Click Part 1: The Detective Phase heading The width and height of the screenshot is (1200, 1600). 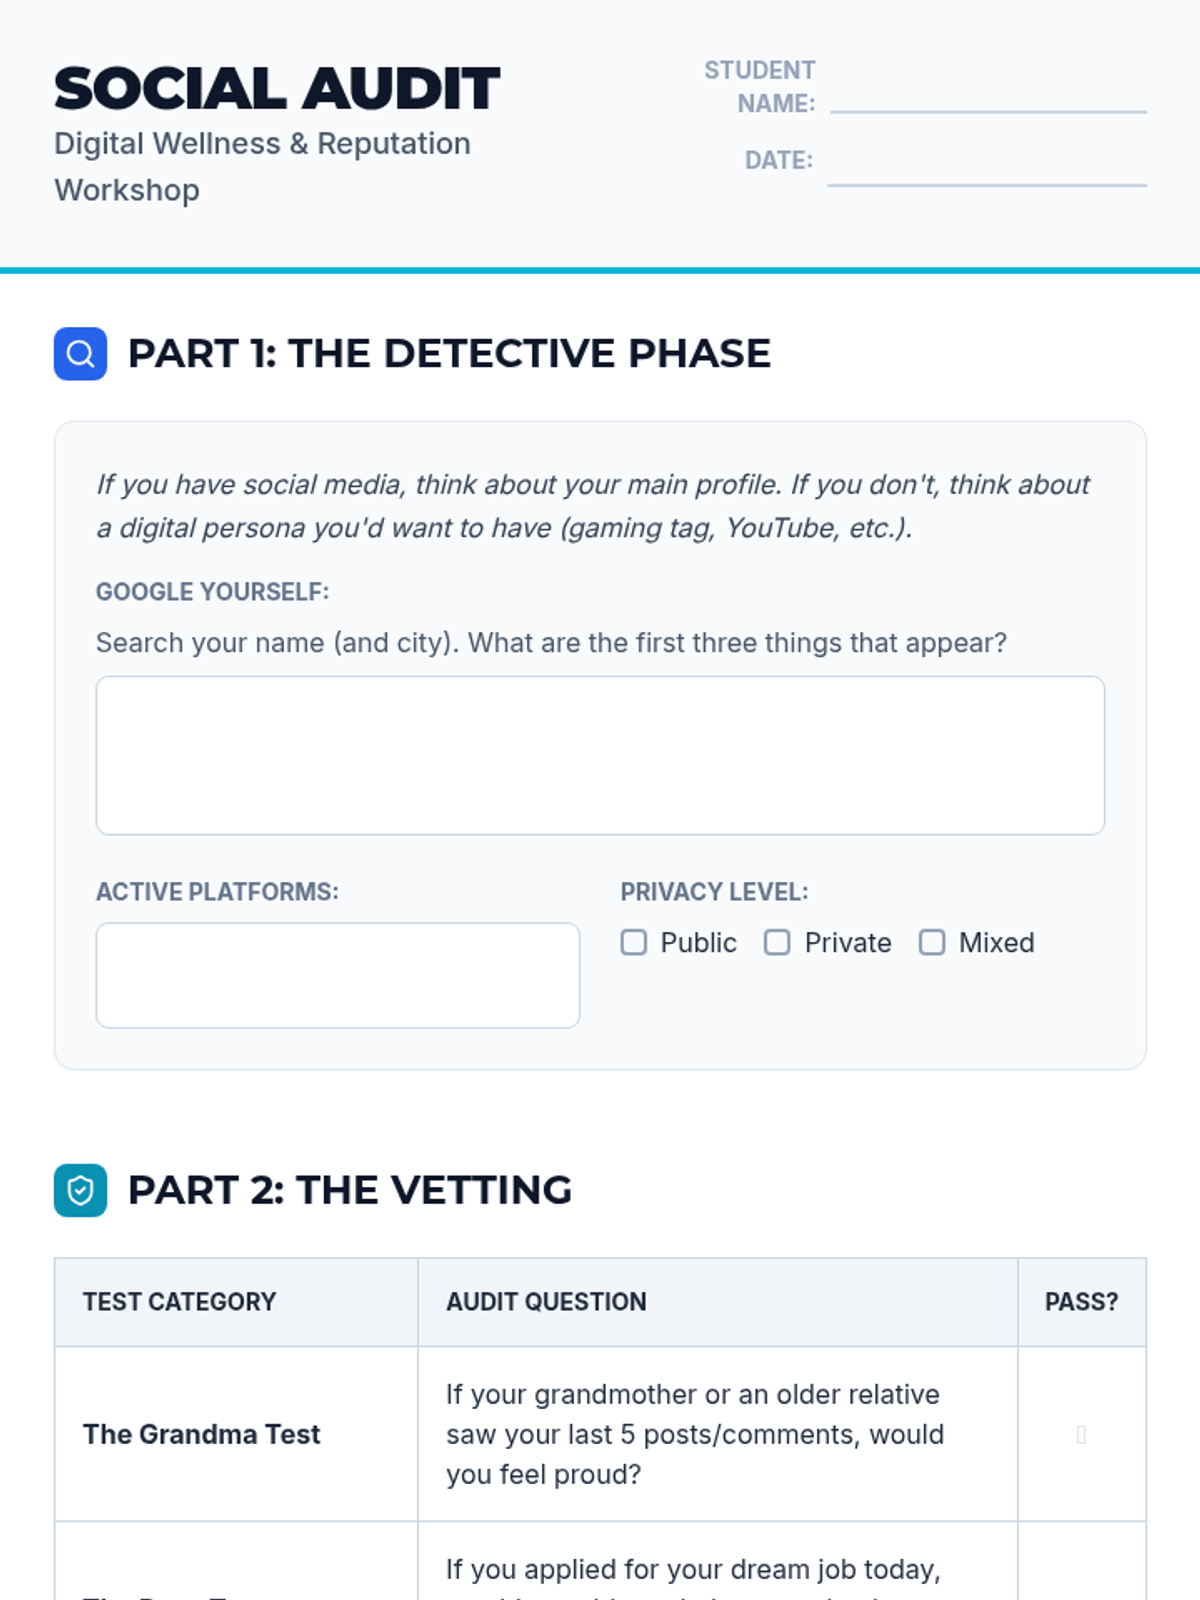[x=449, y=354]
